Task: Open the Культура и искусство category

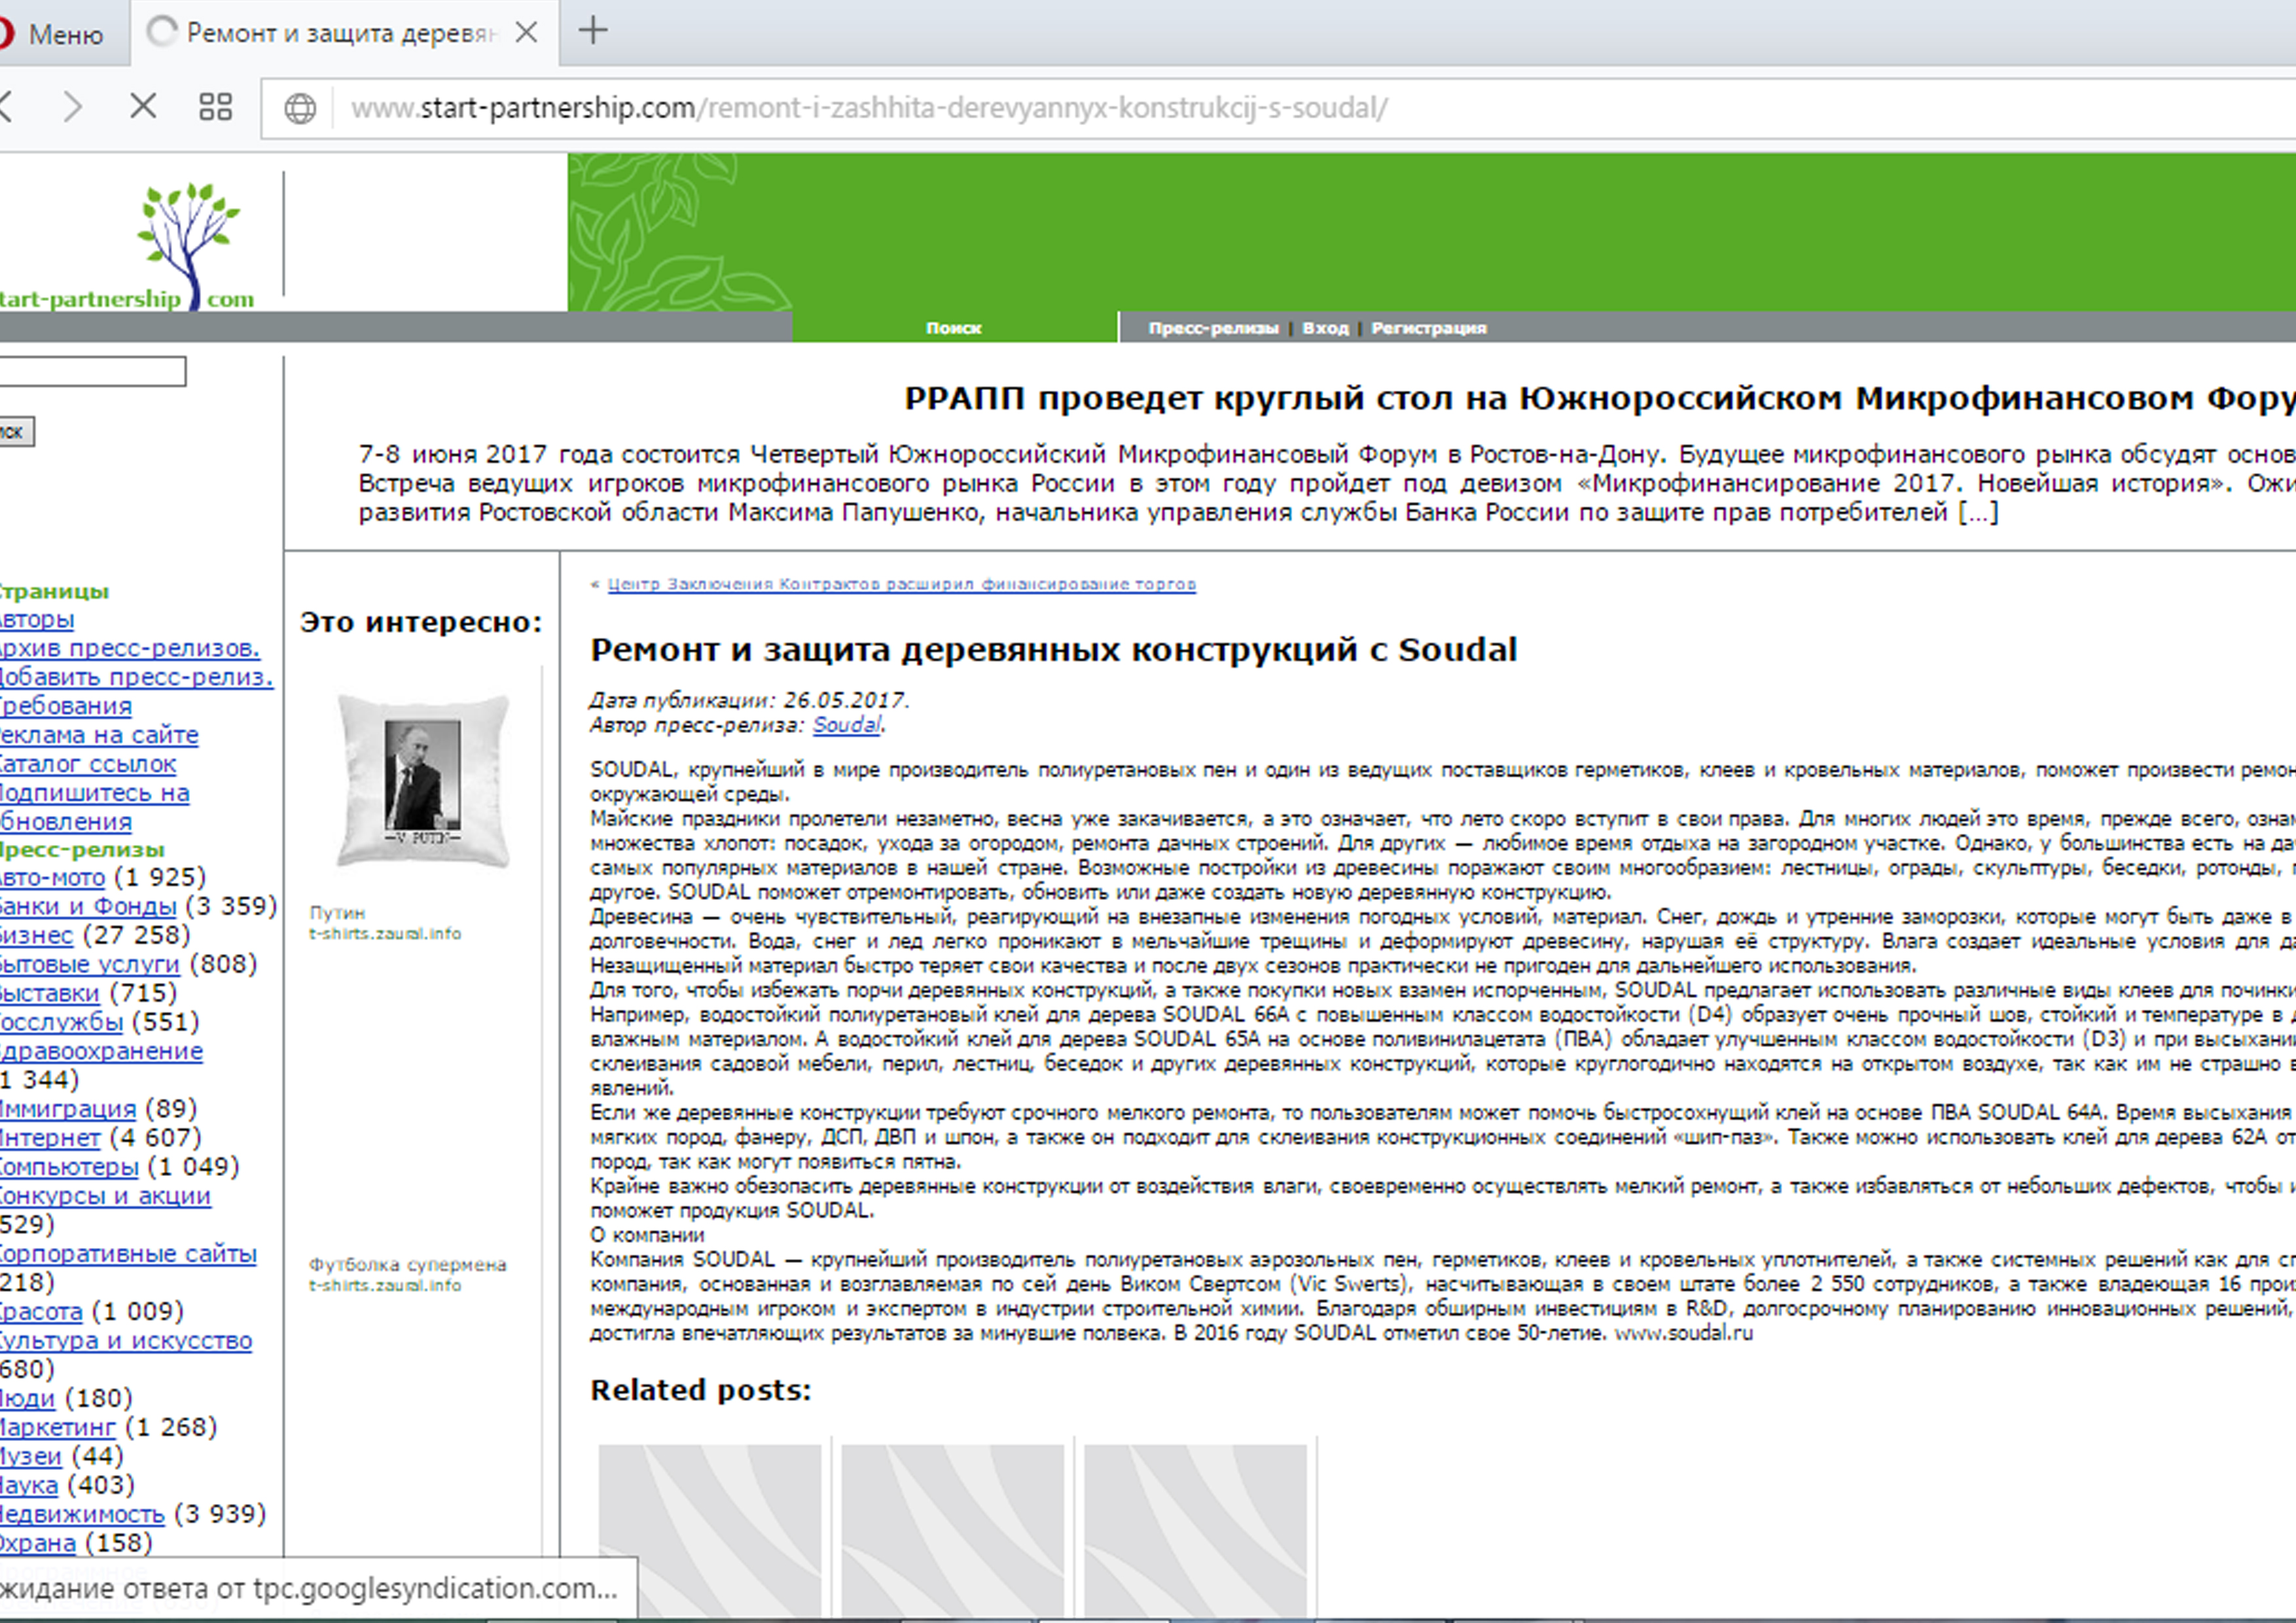Action: point(126,1342)
